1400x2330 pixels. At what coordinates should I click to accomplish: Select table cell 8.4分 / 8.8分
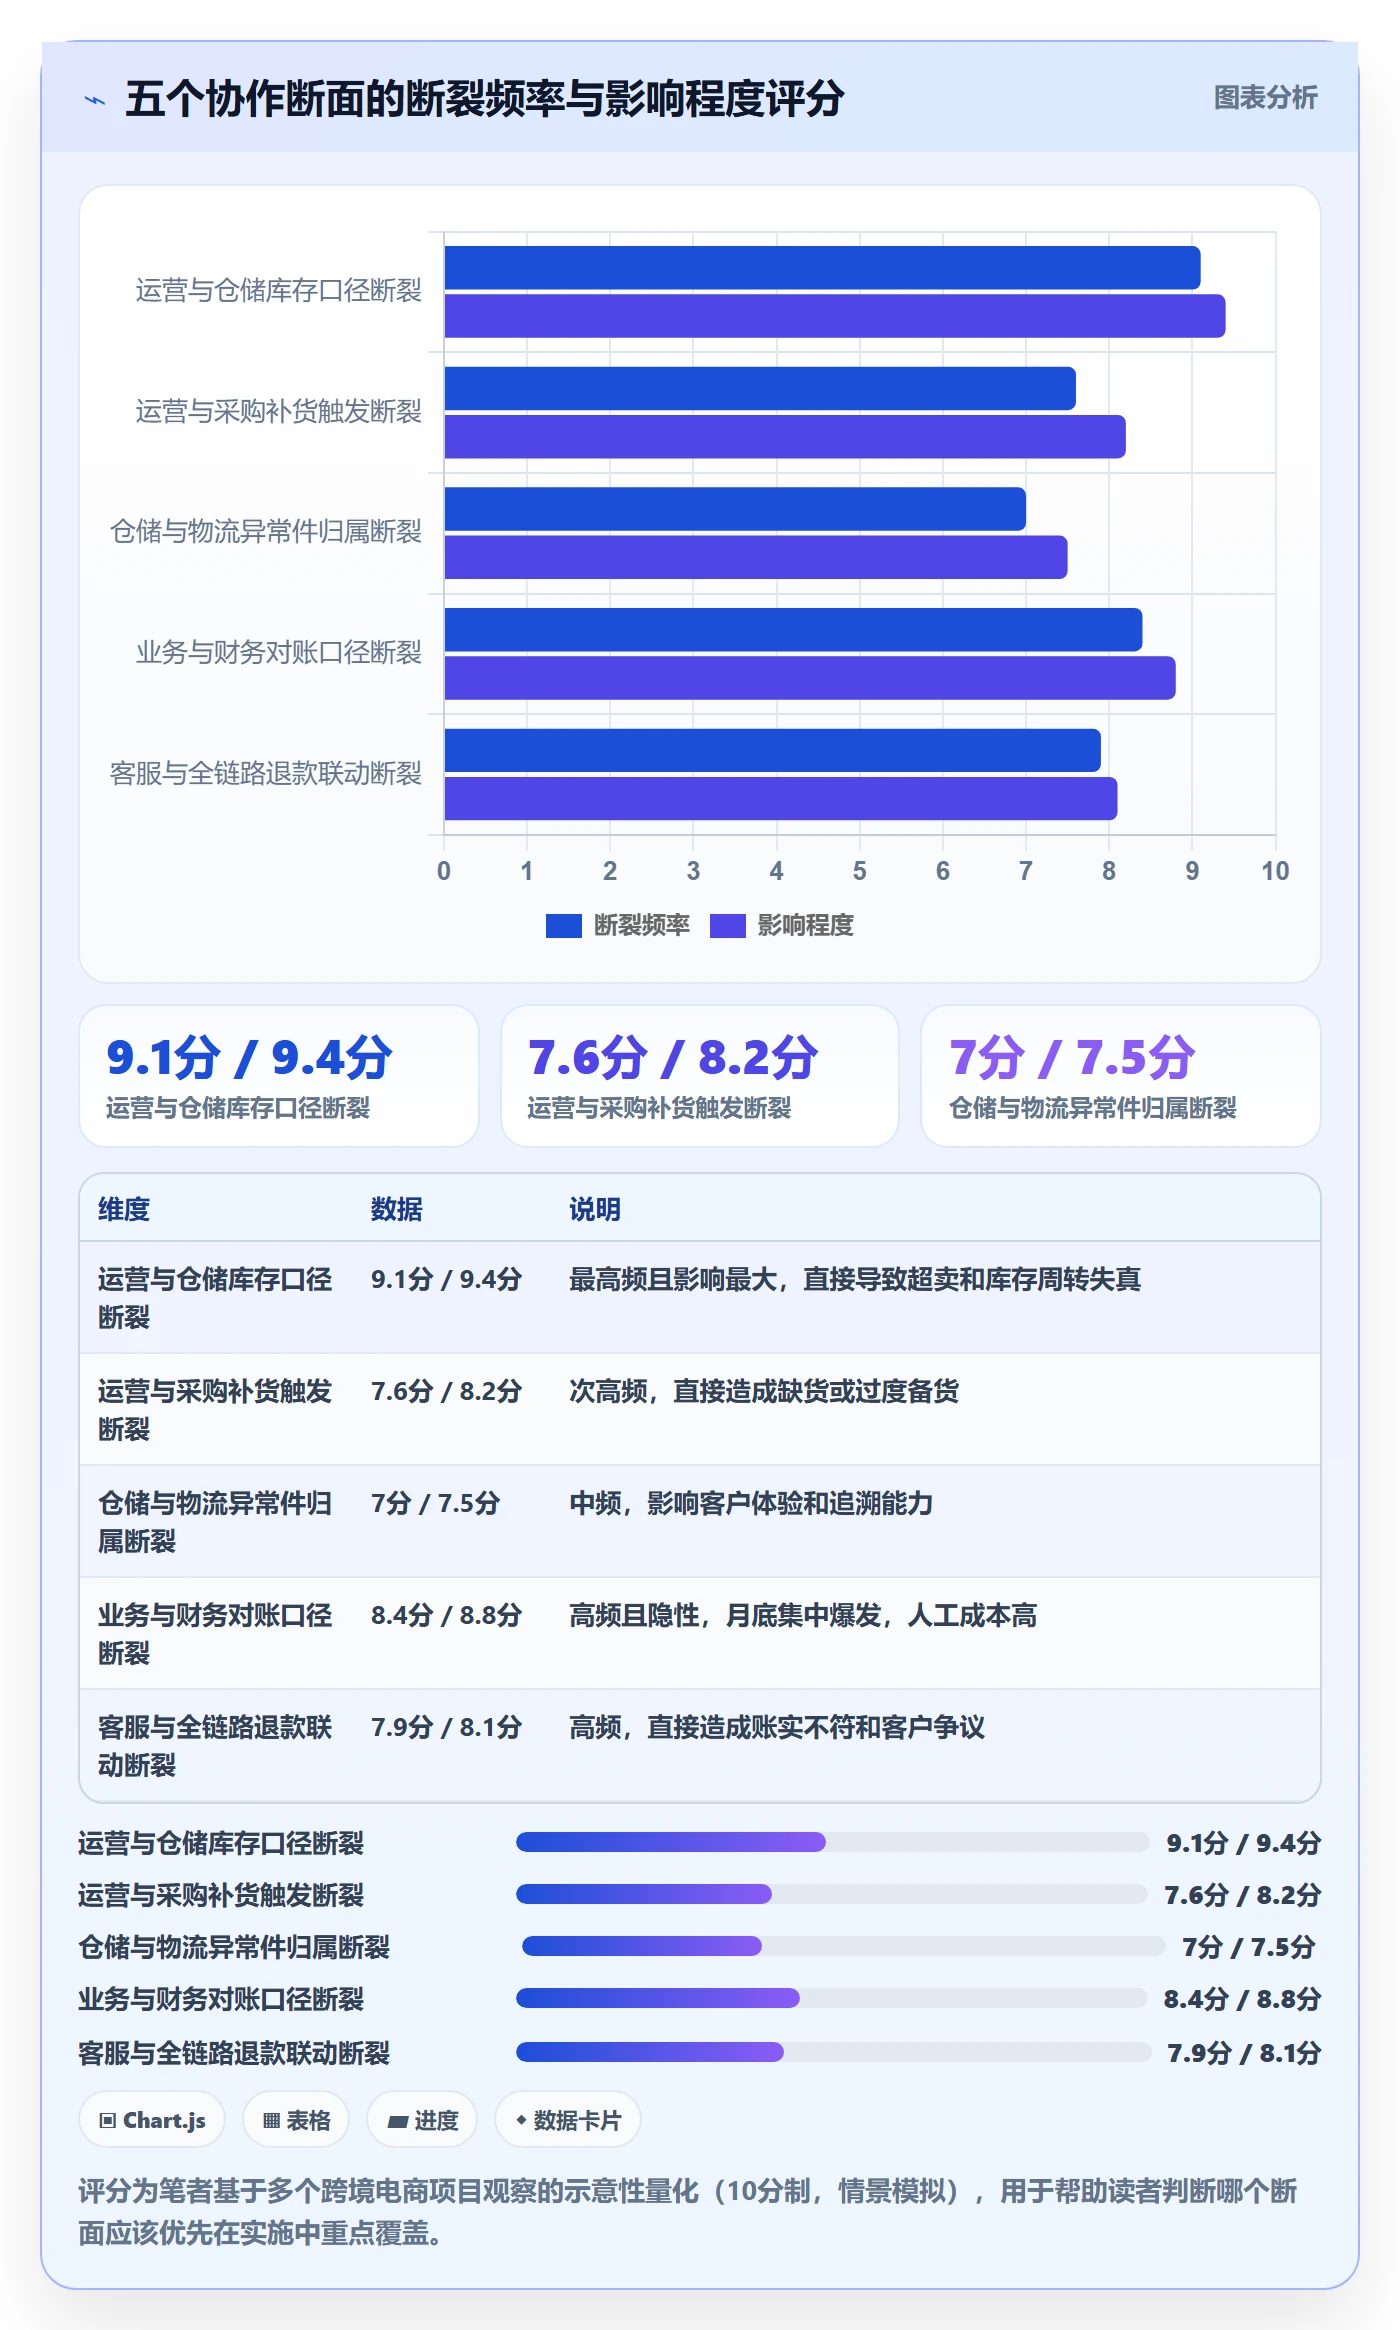point(446,1615)
